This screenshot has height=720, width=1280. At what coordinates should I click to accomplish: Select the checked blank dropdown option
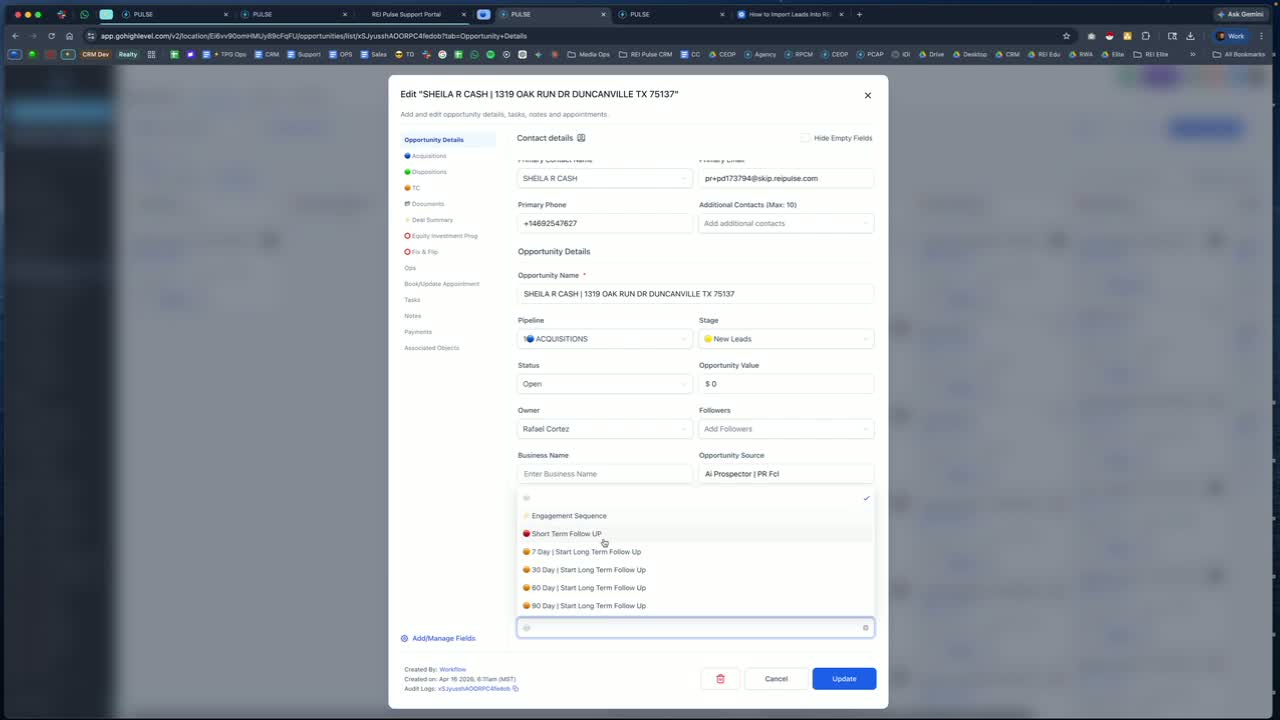click(696, 498)
